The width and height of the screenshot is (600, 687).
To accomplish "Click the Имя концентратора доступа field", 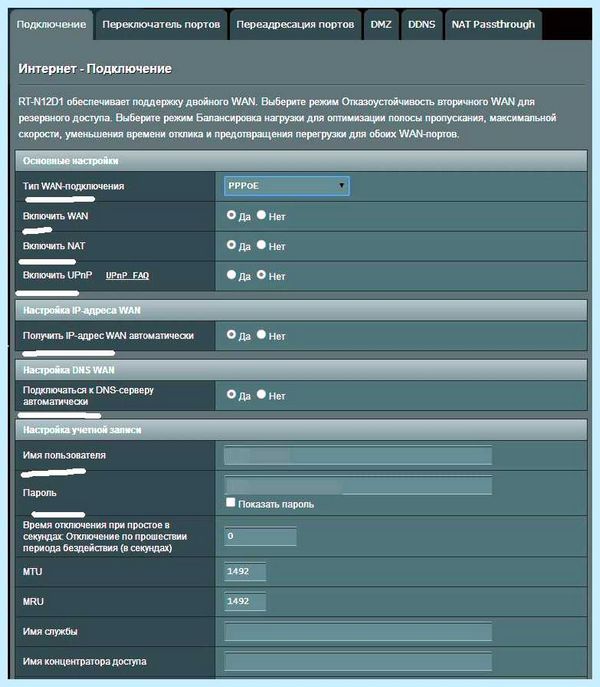I will pyautogui.click(x=358, y=661).
